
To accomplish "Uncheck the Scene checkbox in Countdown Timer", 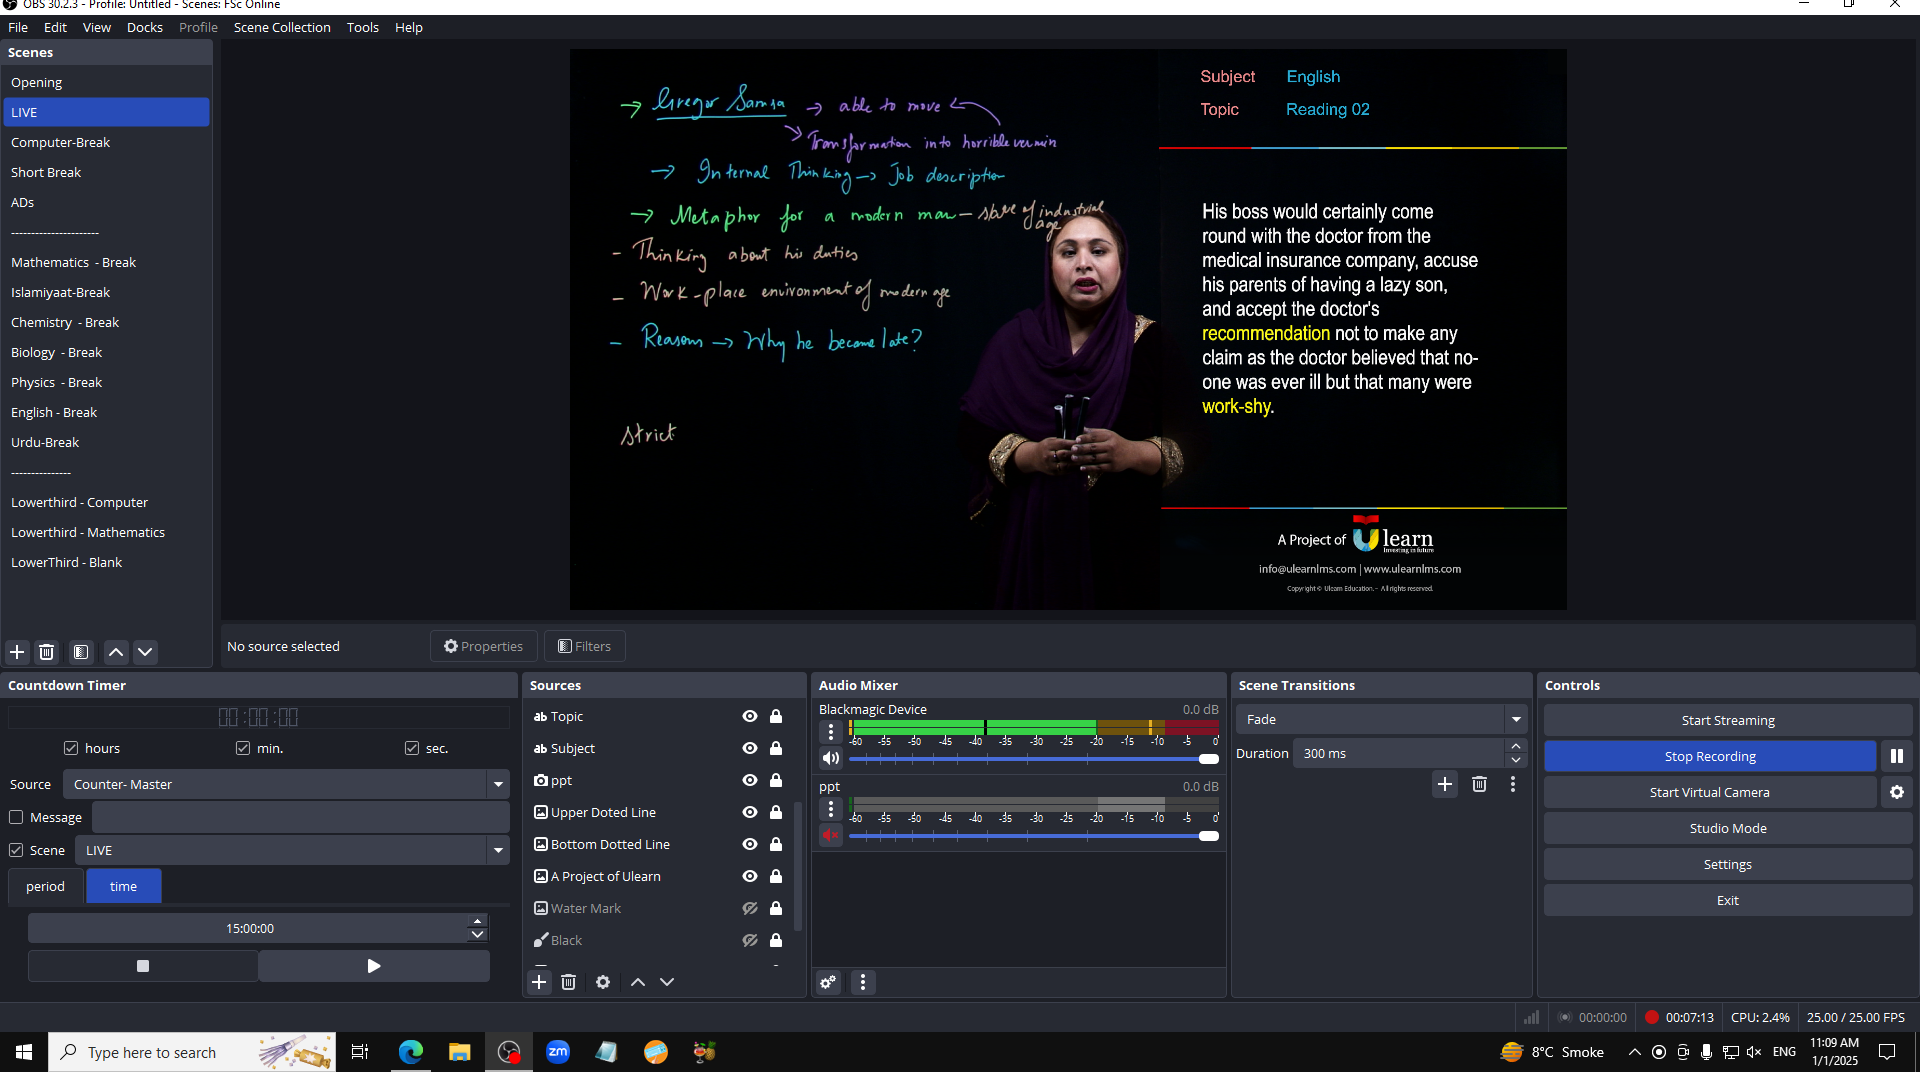I will (16, 850).
